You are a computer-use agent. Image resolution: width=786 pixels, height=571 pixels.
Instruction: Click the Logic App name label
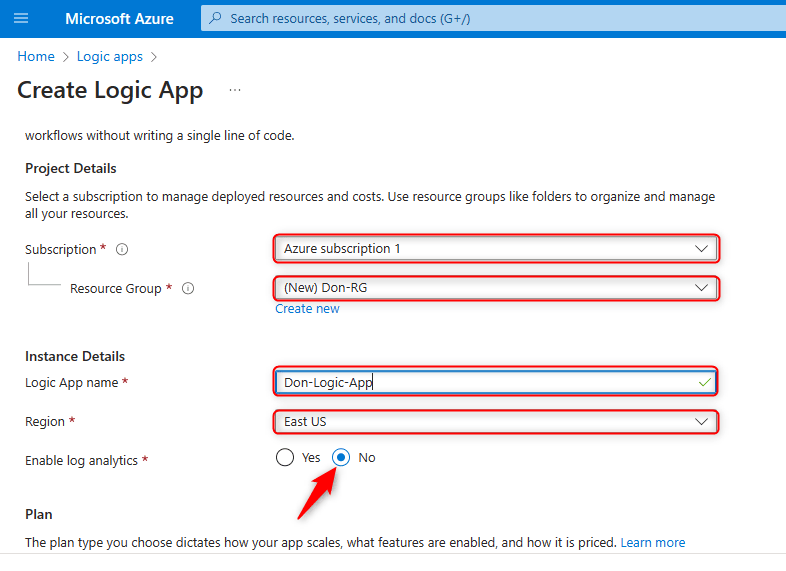[72, 383]
